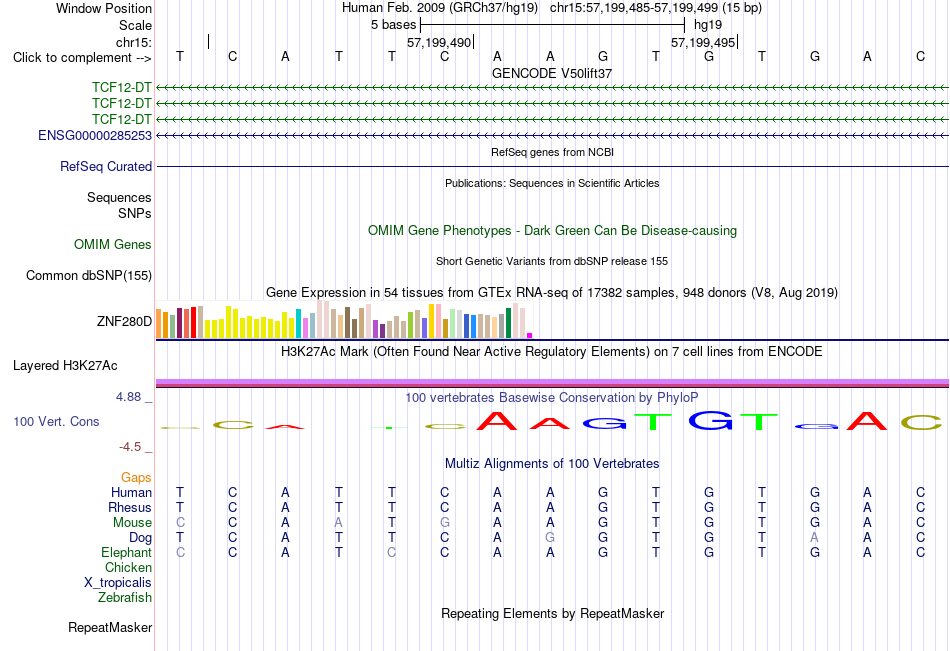This screenshot has width=950, height=651.
Task: Click the faded G in the Dog row
Action: tap(550, 538)
